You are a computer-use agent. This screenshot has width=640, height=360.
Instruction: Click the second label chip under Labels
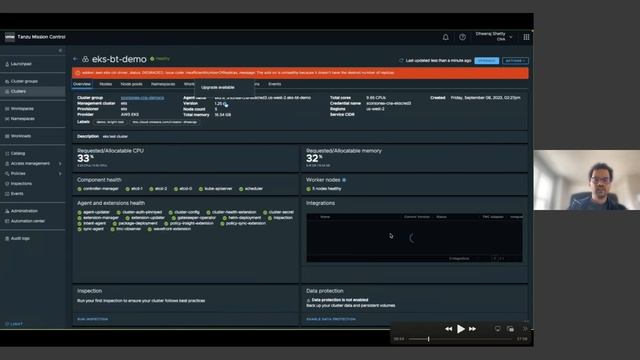(164, 122)
